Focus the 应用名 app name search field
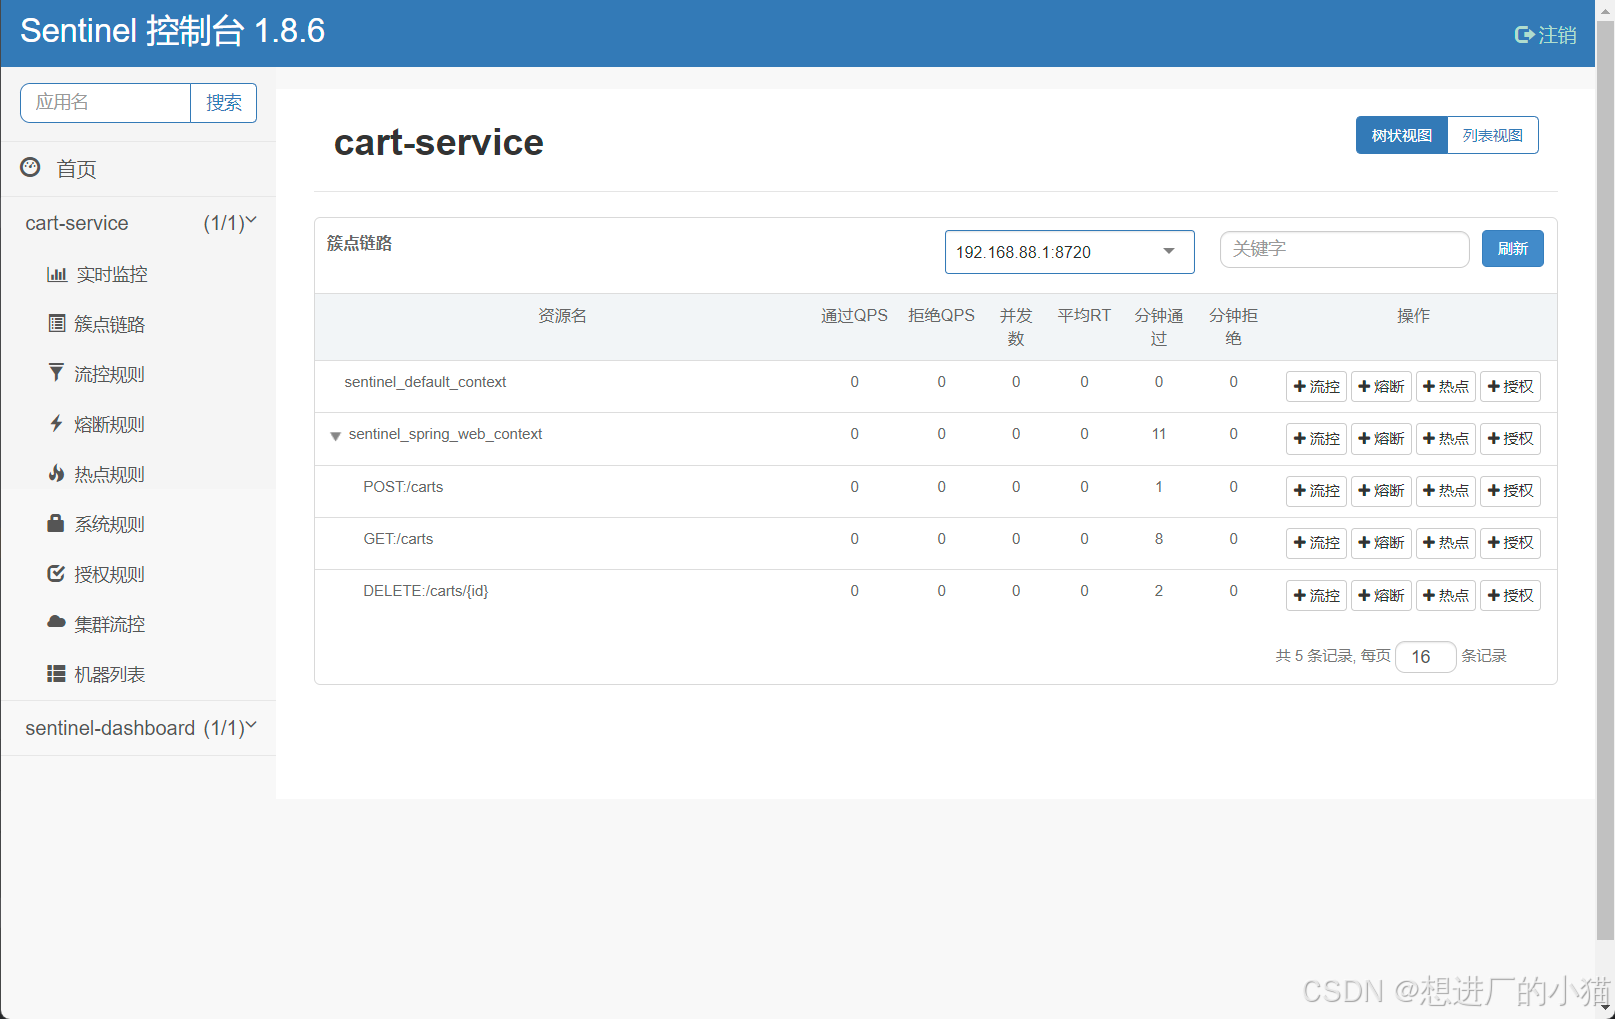The height and width of the screenshot is (1019, 1615). click(x=106, y=103)
